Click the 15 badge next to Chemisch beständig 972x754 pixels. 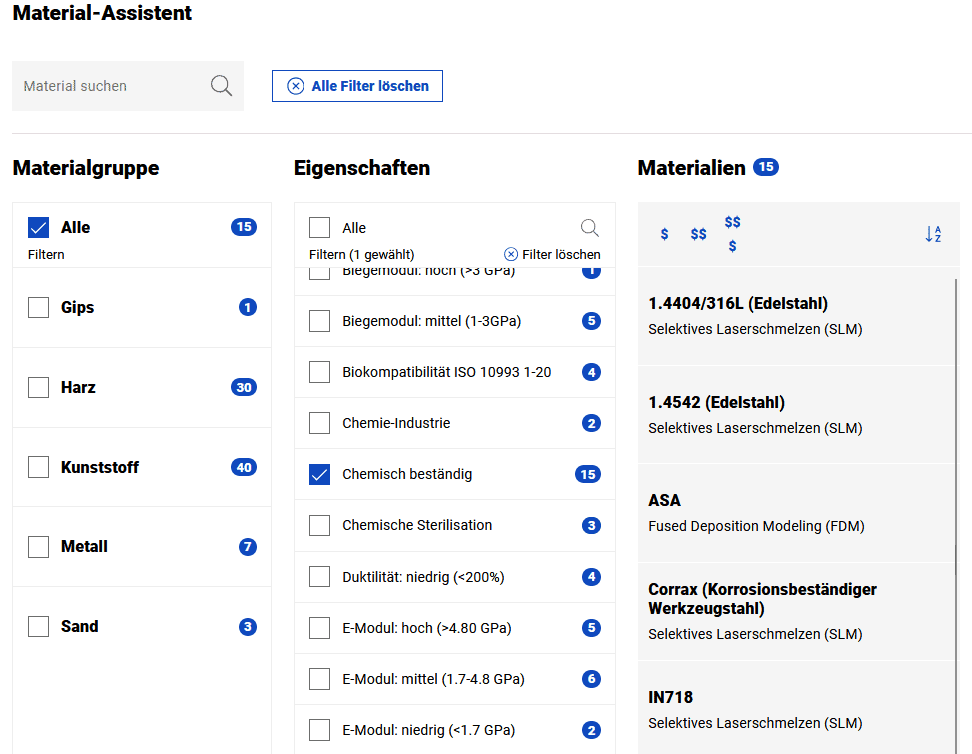588,474
